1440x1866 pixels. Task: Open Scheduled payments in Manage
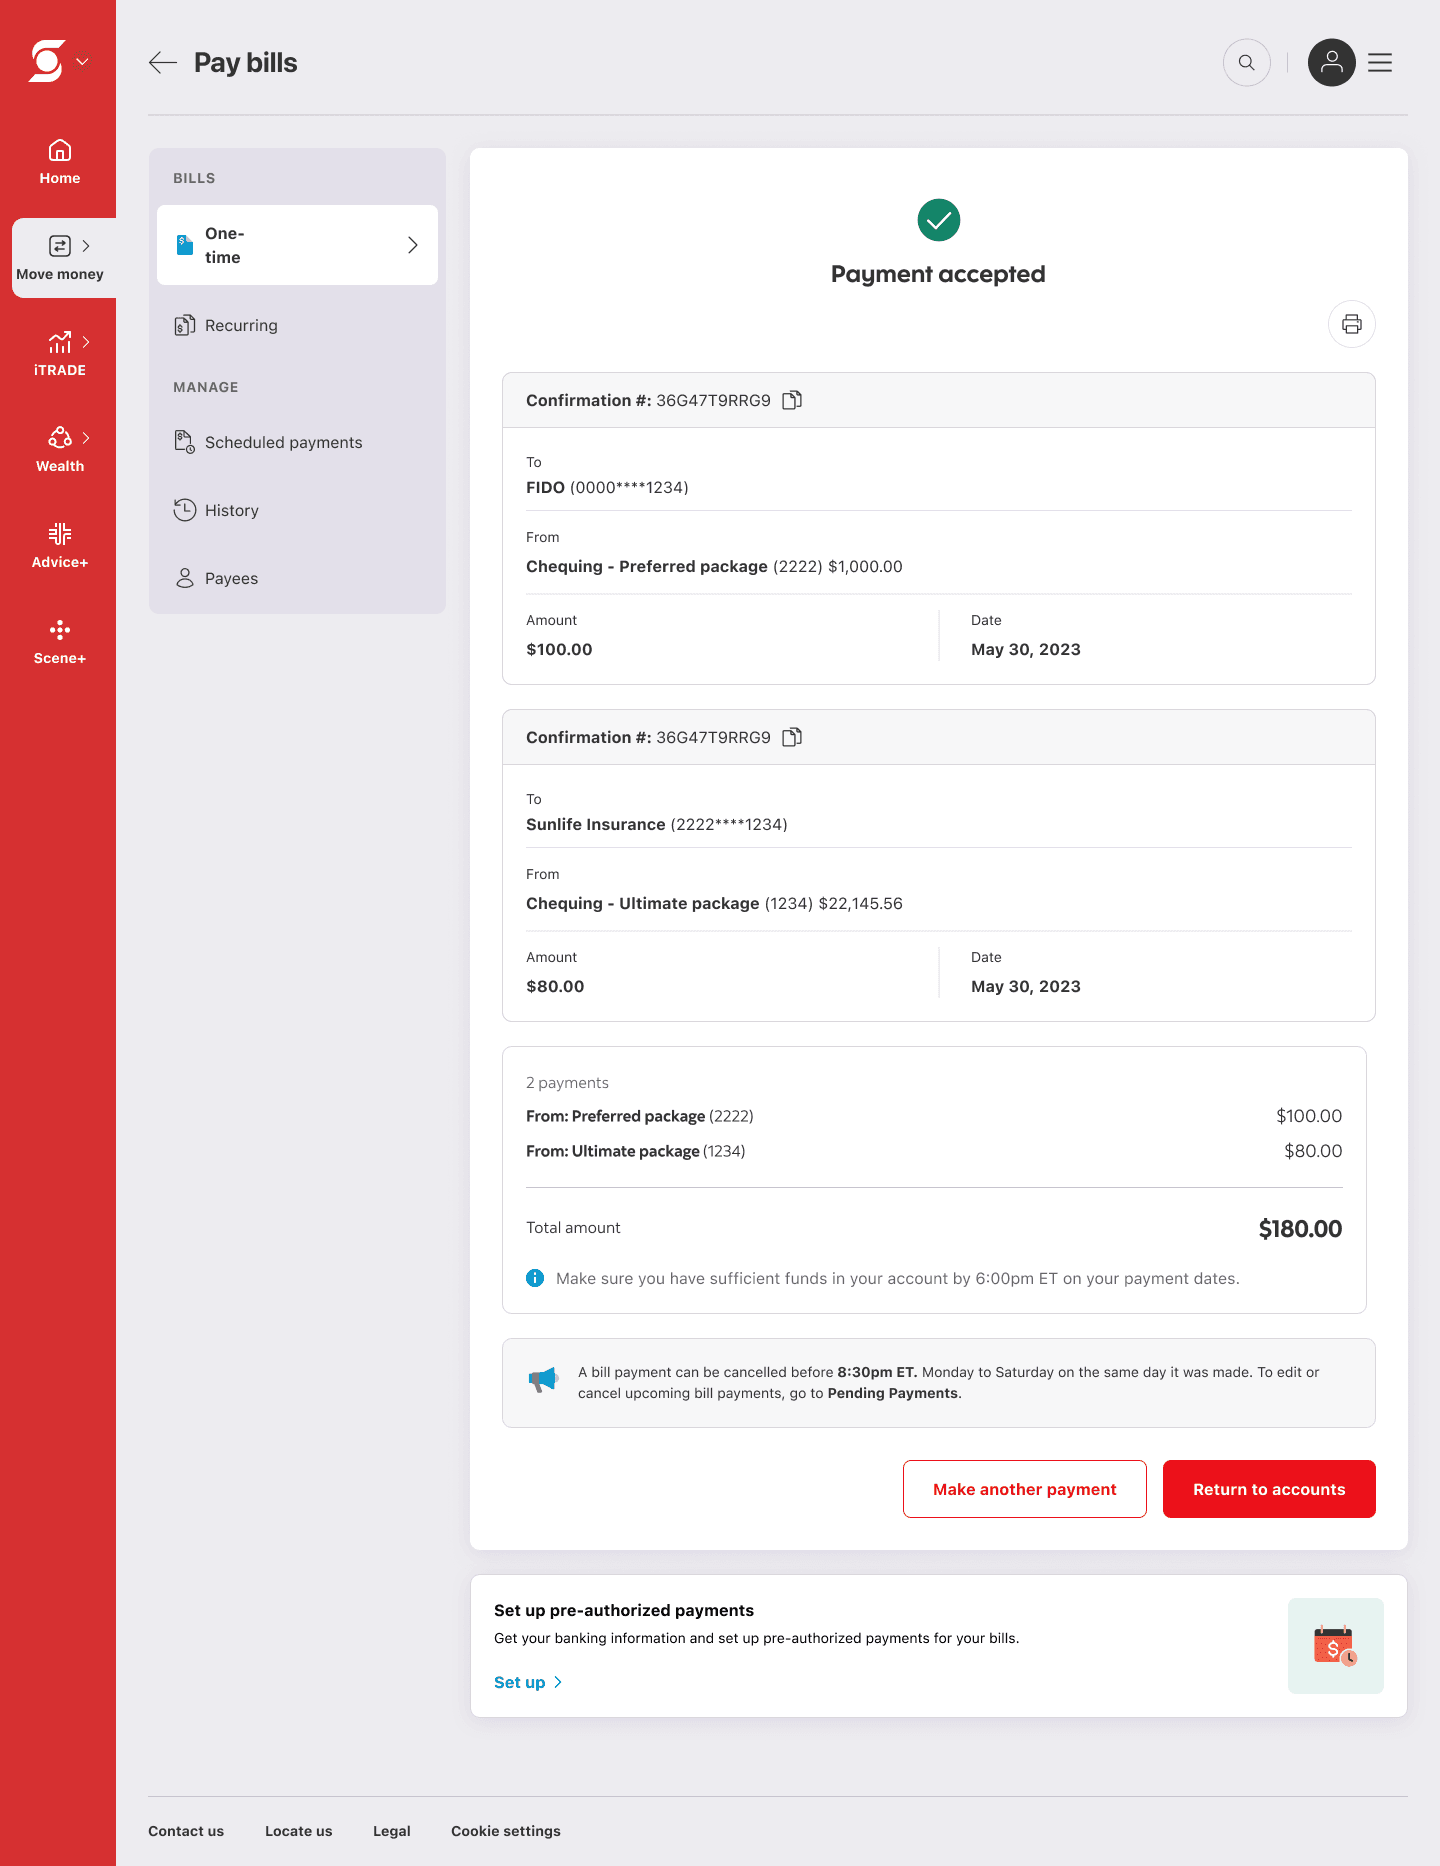coord(297,442)
